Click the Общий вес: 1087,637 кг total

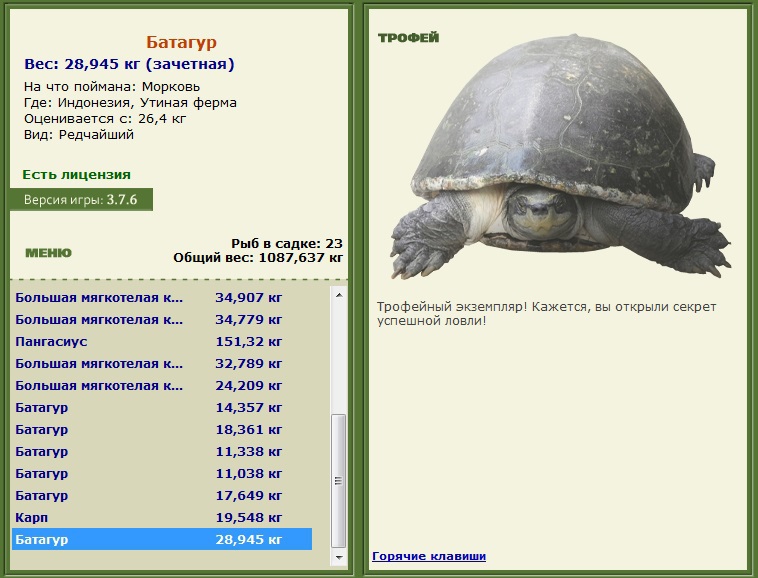(x=258, y=258)
